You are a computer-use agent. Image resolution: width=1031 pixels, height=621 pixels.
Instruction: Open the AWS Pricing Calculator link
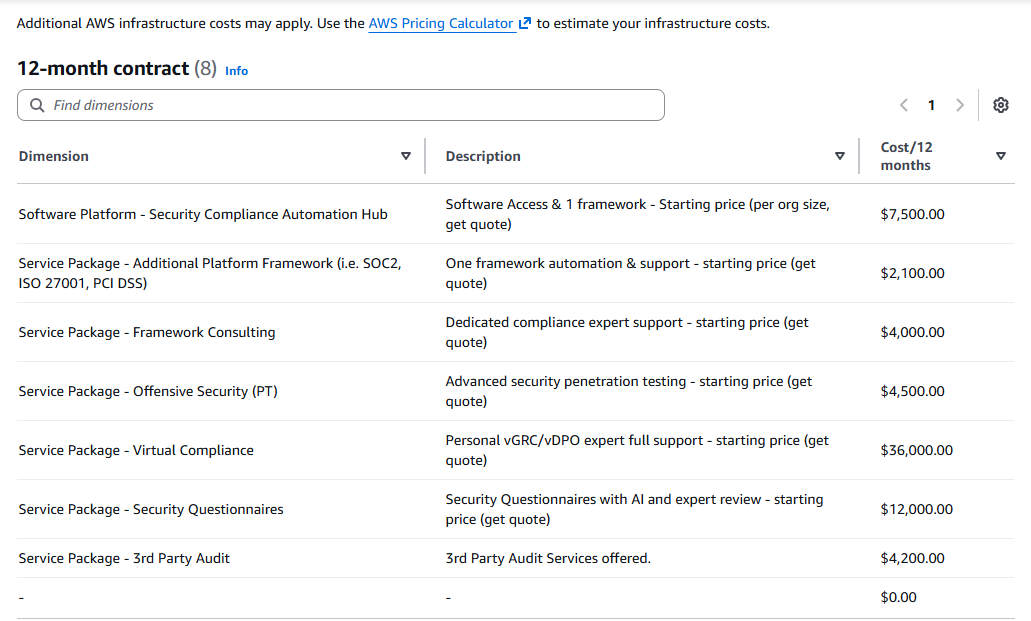pyautogui.click(x=441, y=23)
